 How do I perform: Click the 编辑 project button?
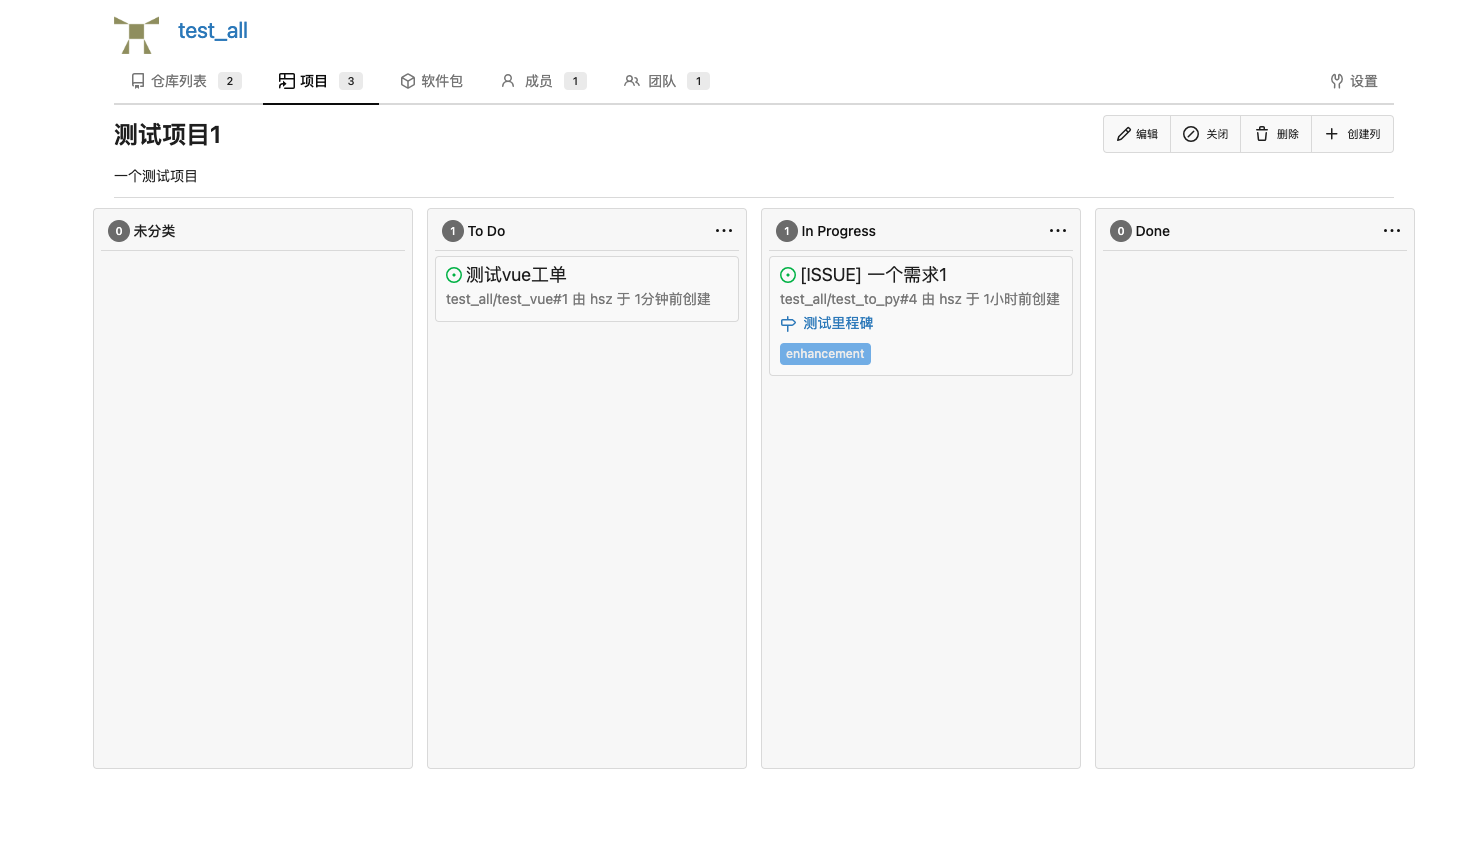point(1137,134)
